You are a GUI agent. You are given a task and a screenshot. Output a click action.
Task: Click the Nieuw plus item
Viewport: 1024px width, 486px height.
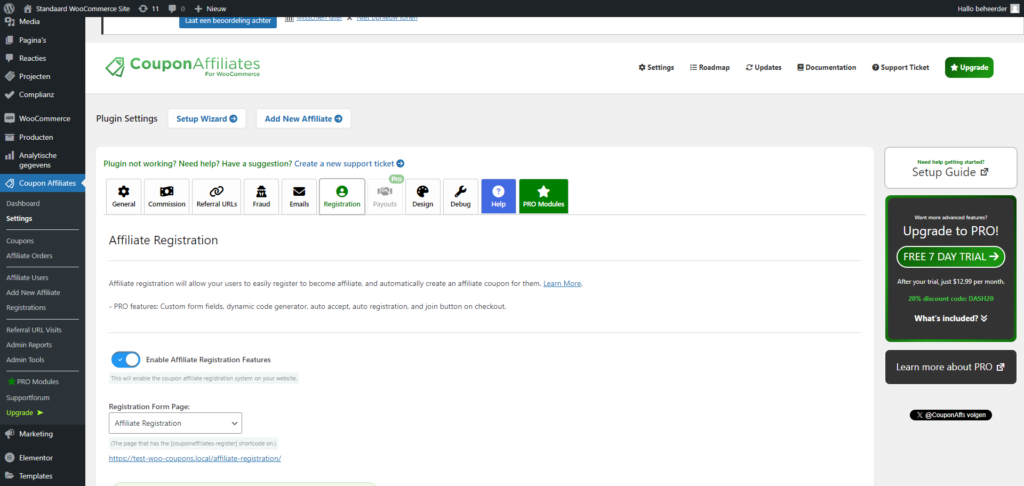210,9
